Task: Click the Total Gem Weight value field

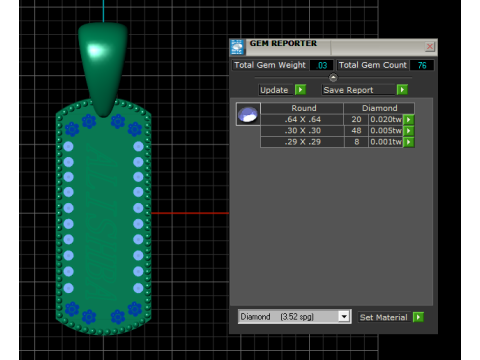Action: pyautogui.click(x=321, y=65)
